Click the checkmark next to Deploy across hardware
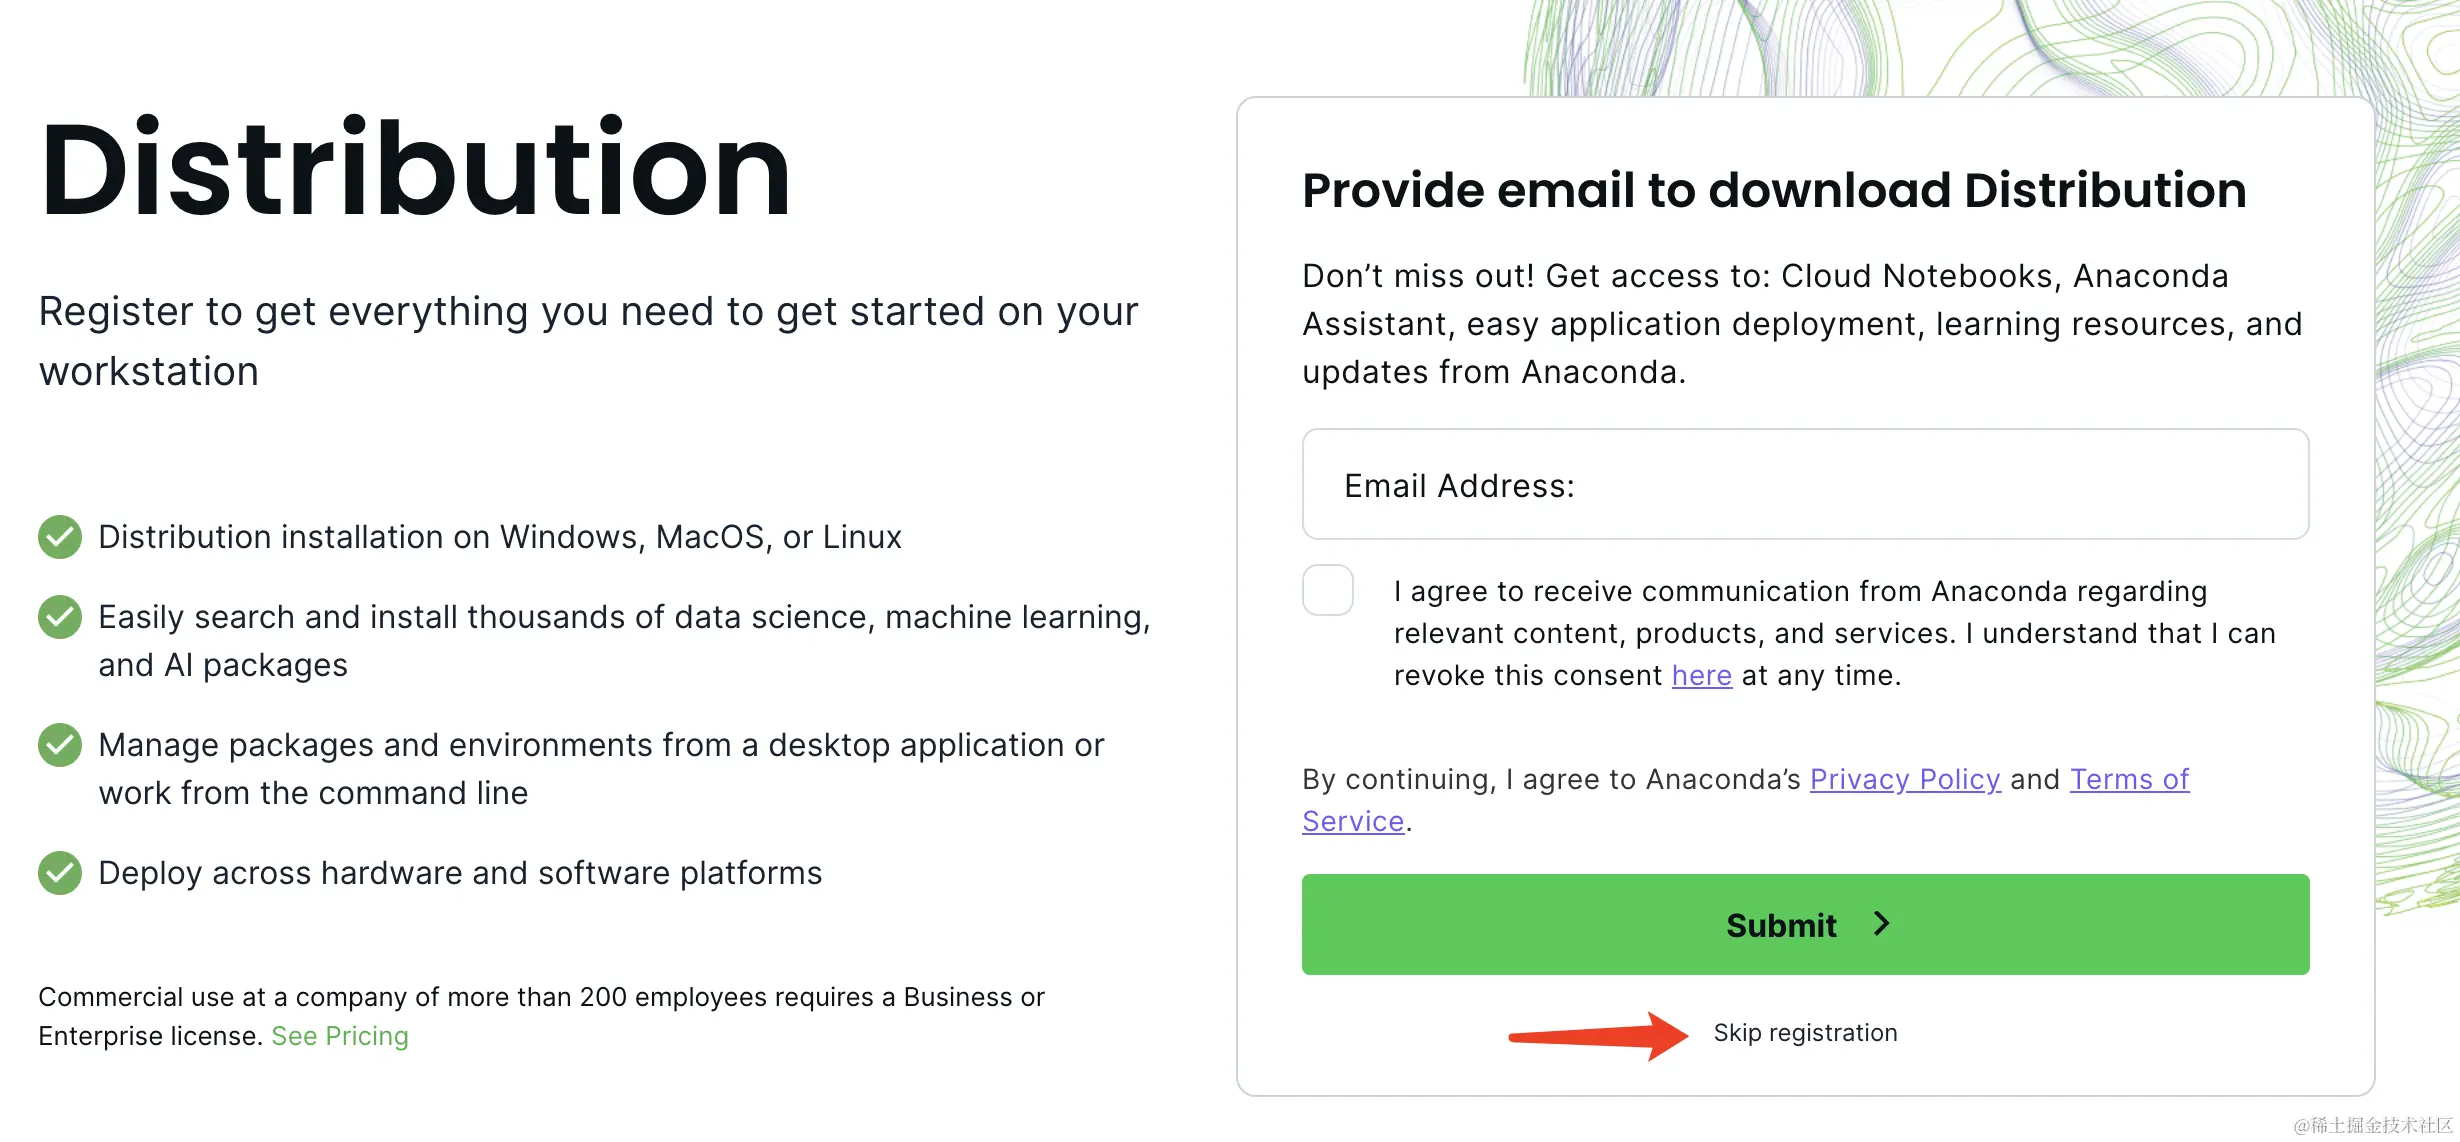 coord(60,873)
